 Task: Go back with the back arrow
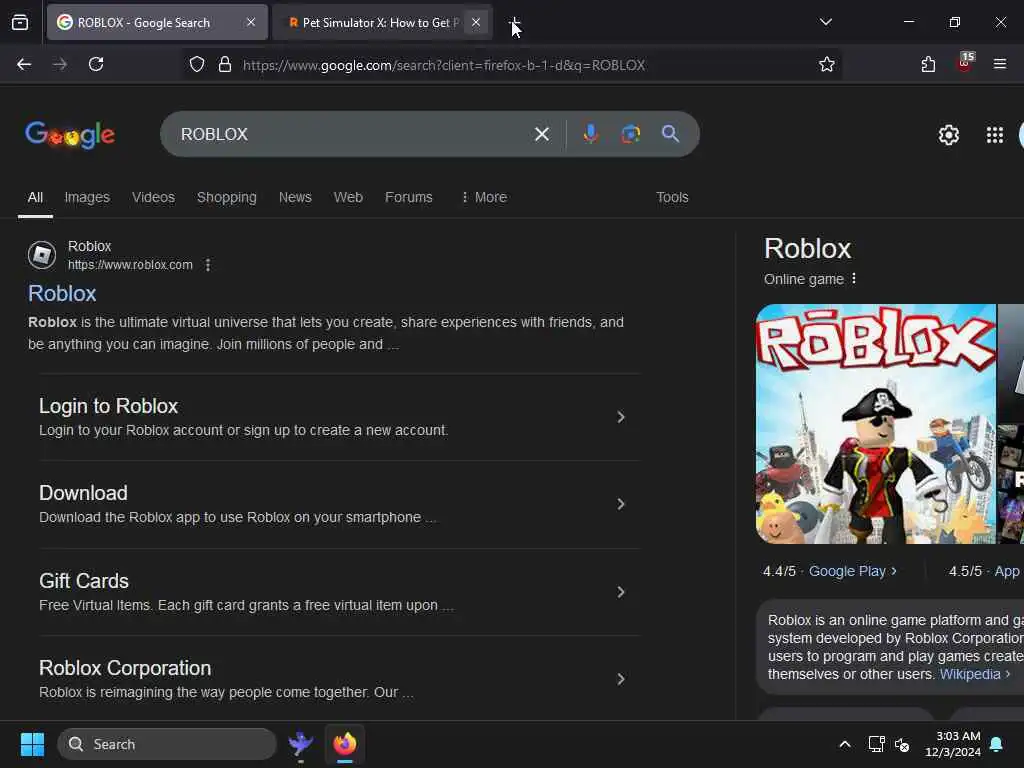24,64
